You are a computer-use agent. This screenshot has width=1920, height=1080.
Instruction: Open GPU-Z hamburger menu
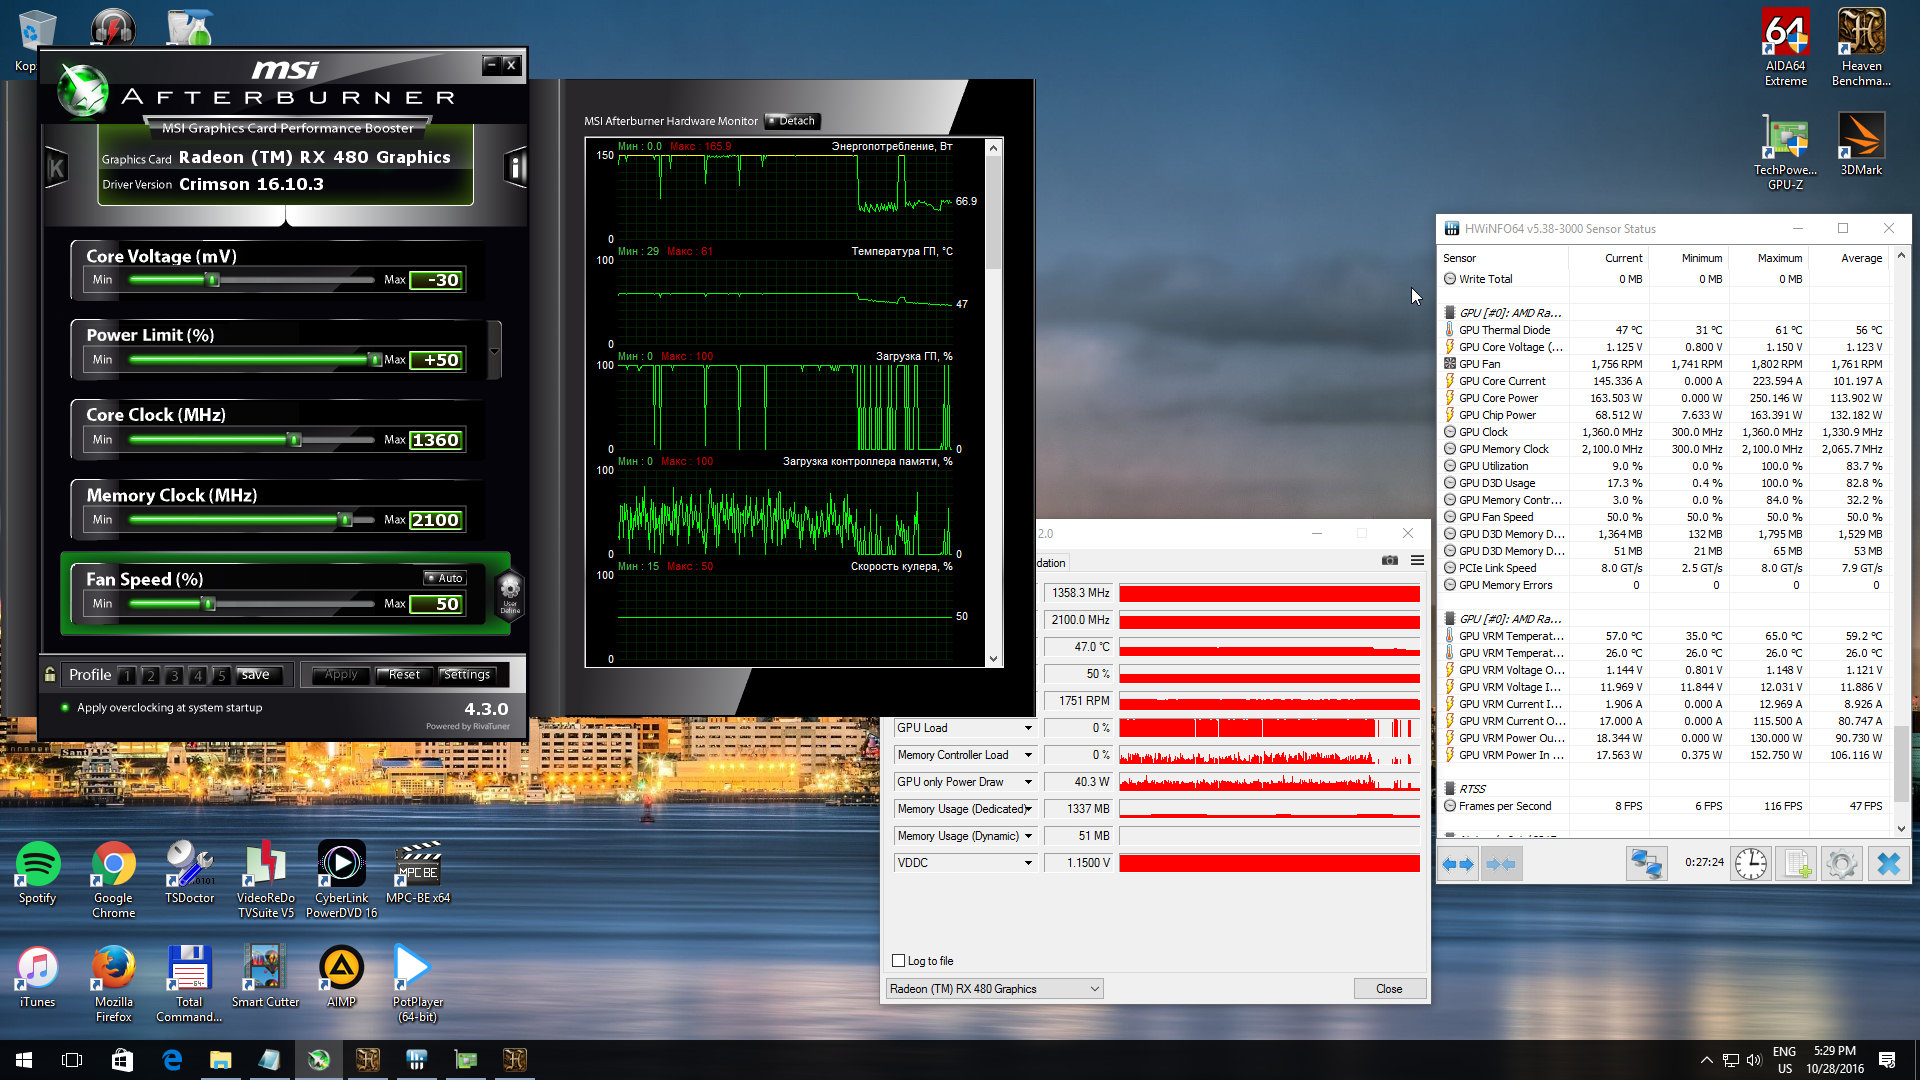[1417, 560]
